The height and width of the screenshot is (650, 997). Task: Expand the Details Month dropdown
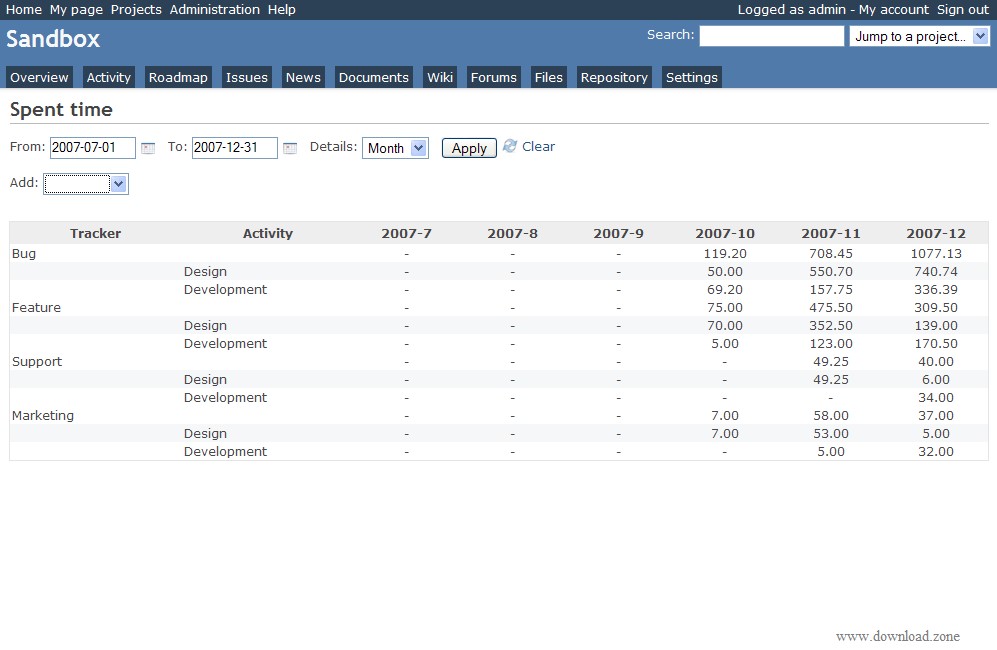pyautogui.click(x=395, y=148)
